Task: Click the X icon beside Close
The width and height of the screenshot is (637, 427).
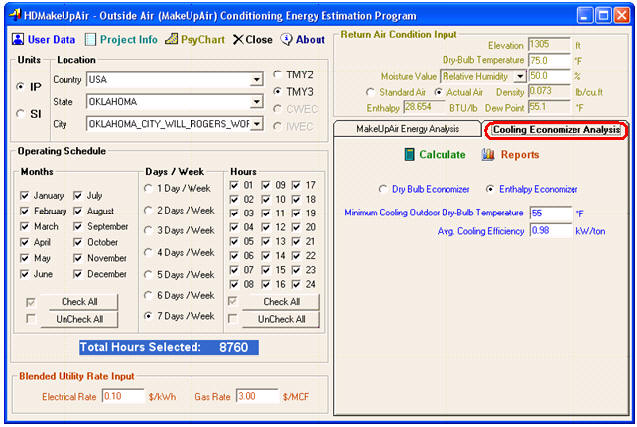Action: (x=238, y=40)
